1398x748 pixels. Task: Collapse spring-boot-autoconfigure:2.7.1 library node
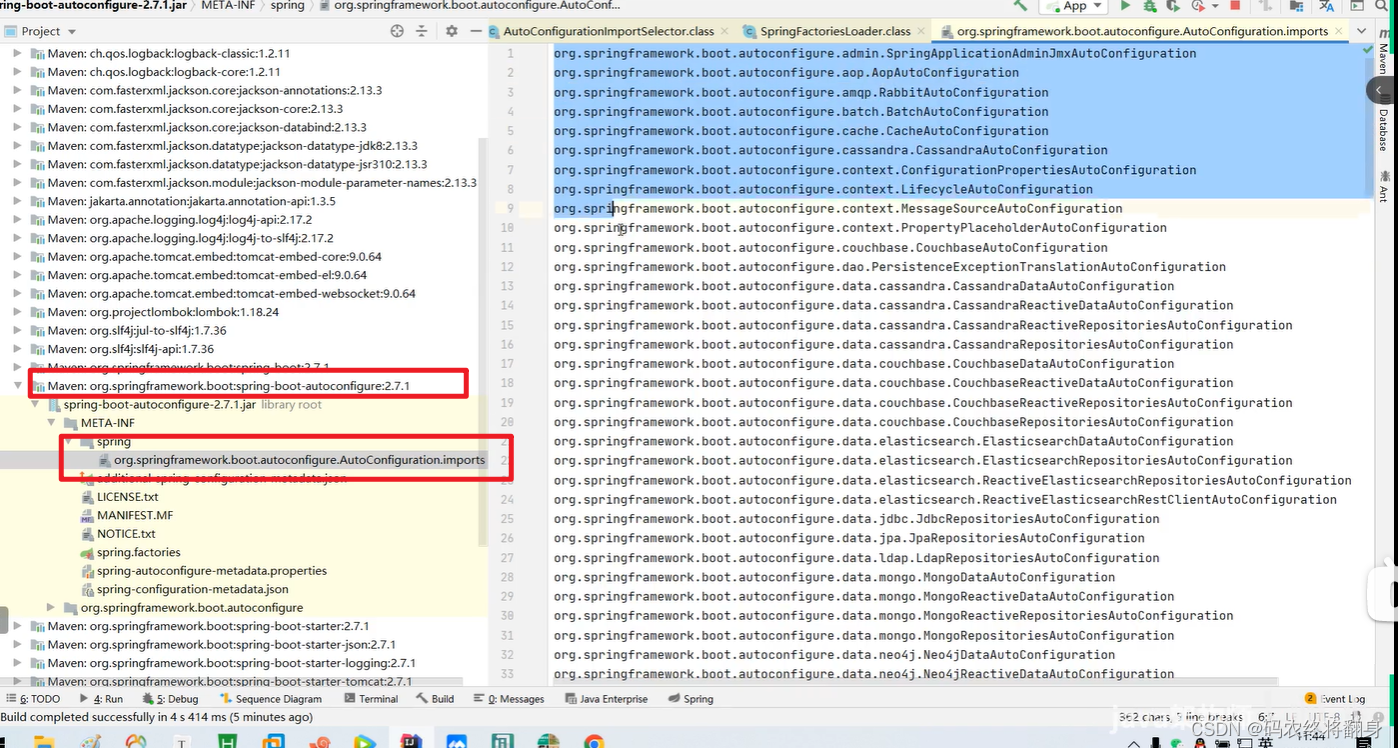[x=17, y=385]
